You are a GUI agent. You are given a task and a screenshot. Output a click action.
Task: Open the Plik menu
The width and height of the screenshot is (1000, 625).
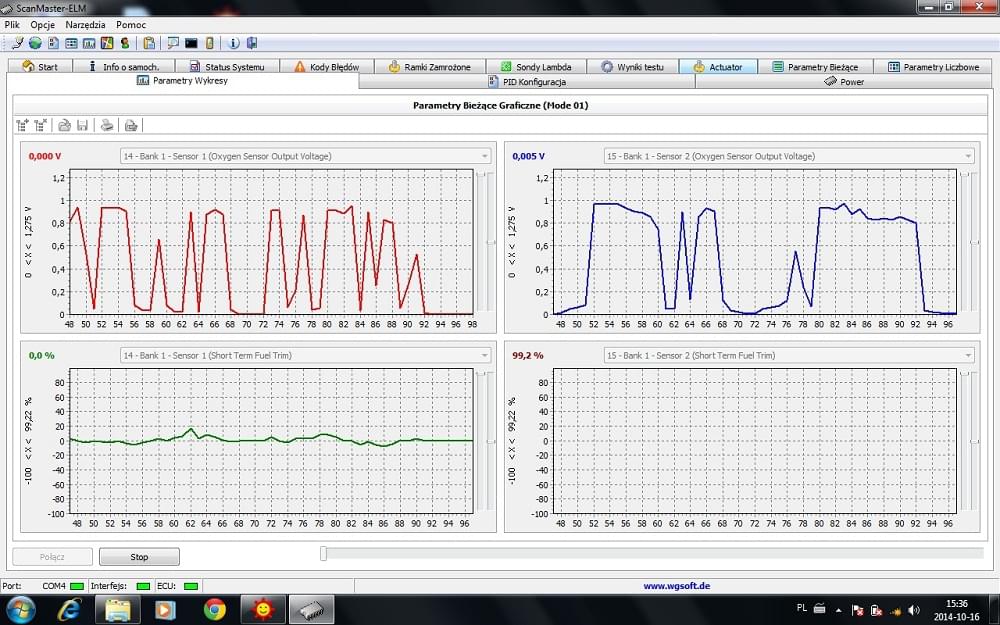[12, 25]
